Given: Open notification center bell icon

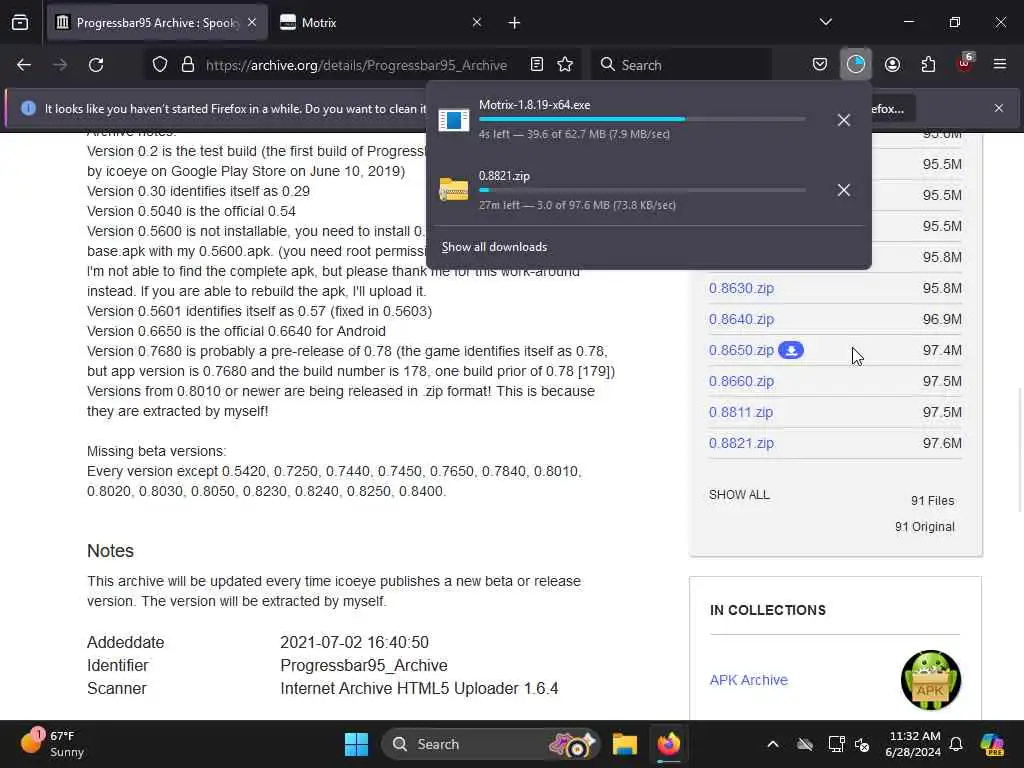Looking at the screenshot, I should [x=956, y=744].
